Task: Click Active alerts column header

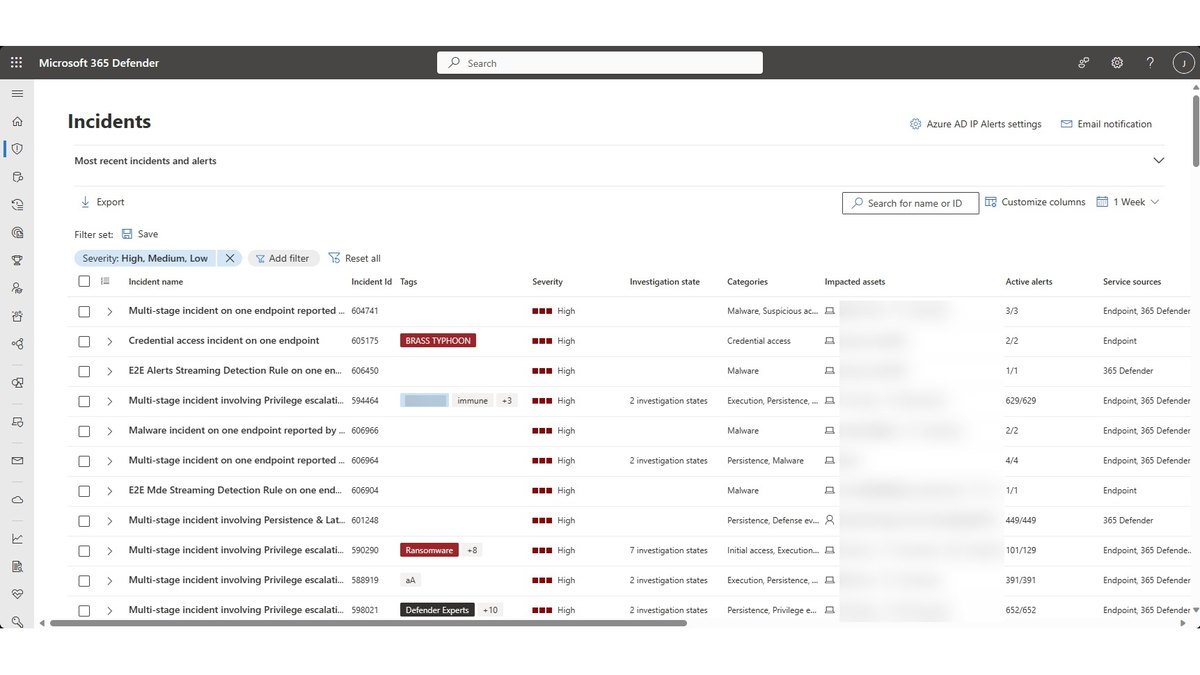Action: click(x=1029, y=282)
